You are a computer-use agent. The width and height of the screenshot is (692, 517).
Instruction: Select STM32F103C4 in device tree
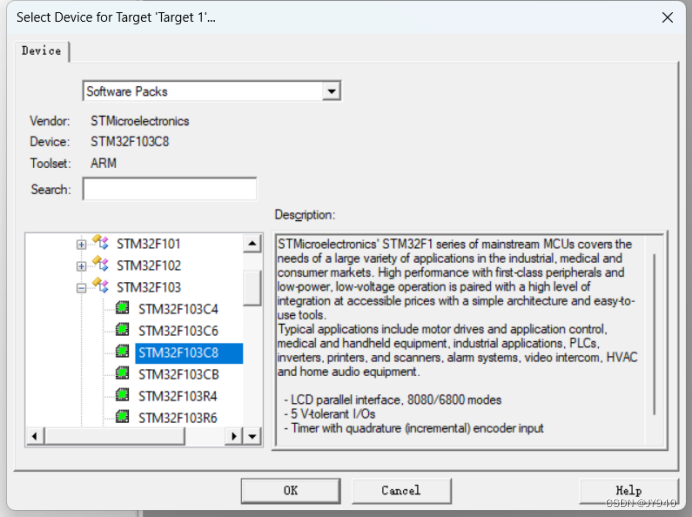point(178,309)
